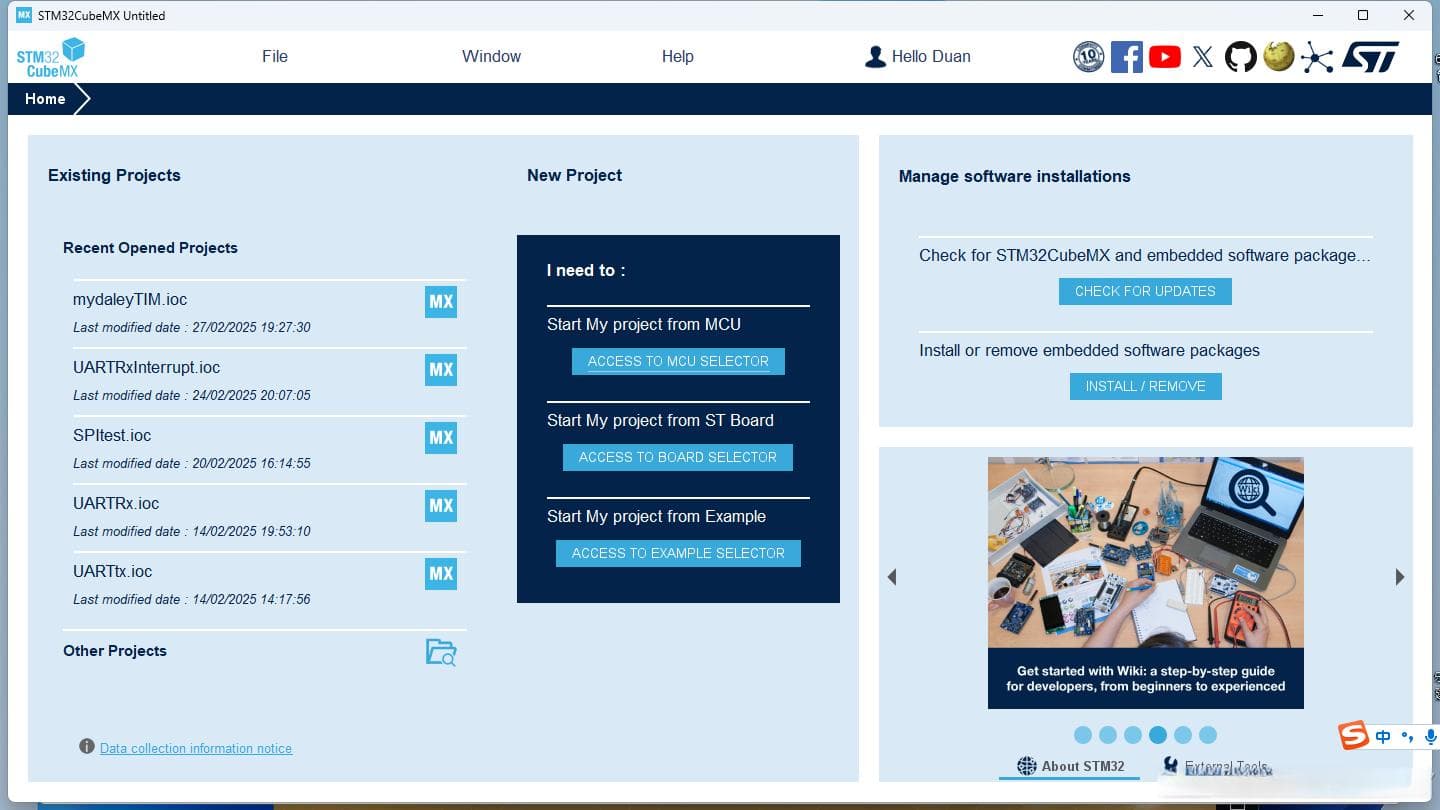Show next carousel slide with right arrow
Screen dimensions: 1440x810
point(1400,577)
